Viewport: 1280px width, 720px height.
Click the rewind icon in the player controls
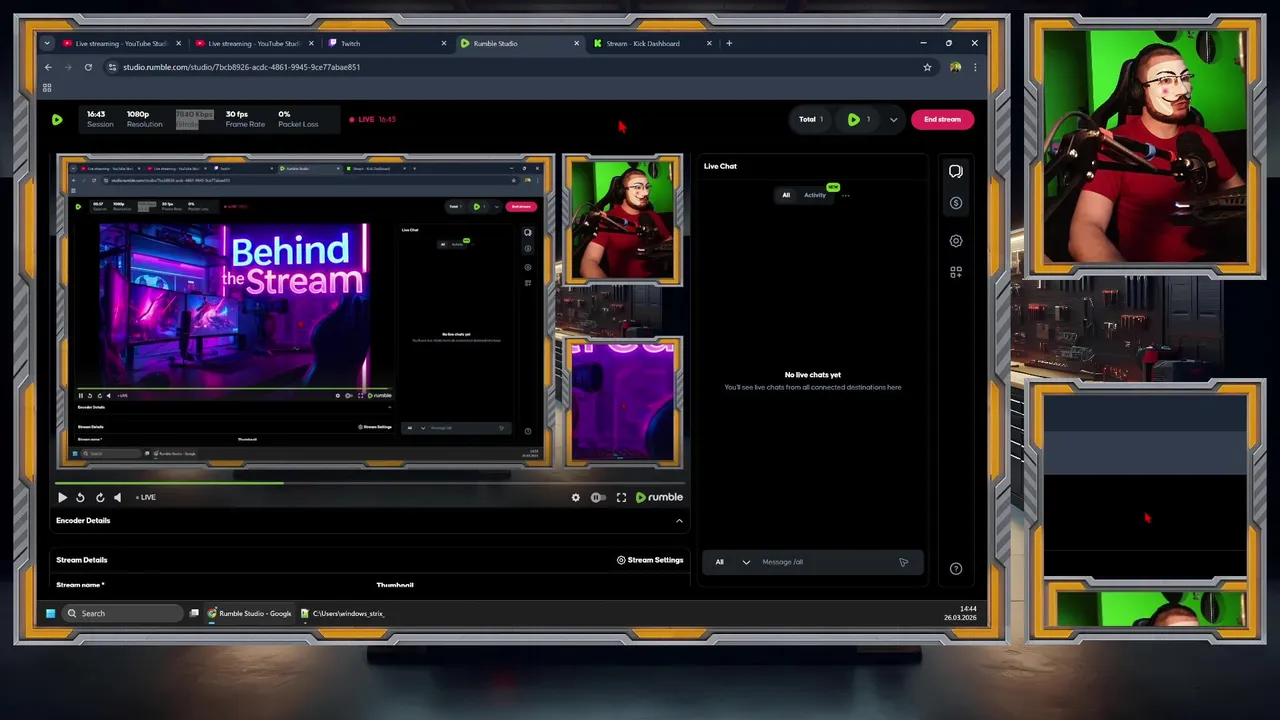pyautogui.click(x=80, y=497)
